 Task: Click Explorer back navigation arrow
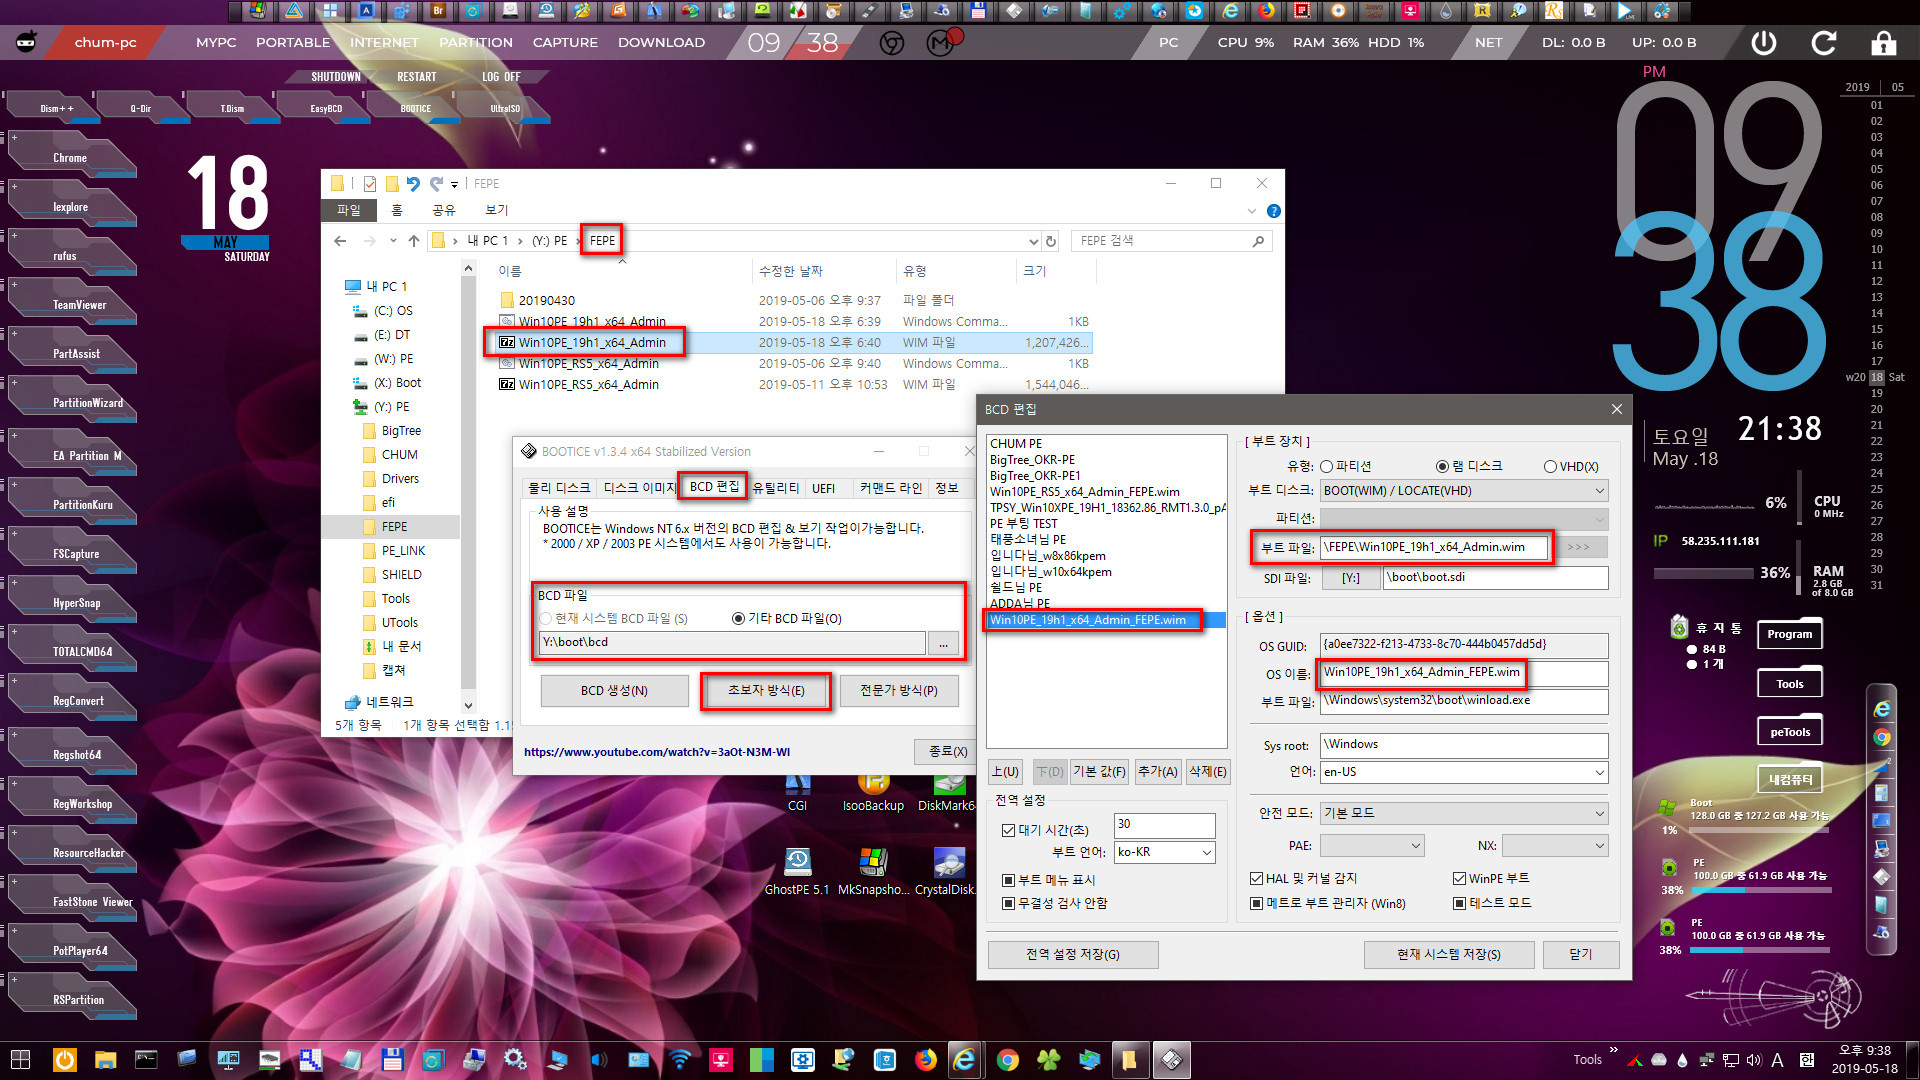click(340, 241)
